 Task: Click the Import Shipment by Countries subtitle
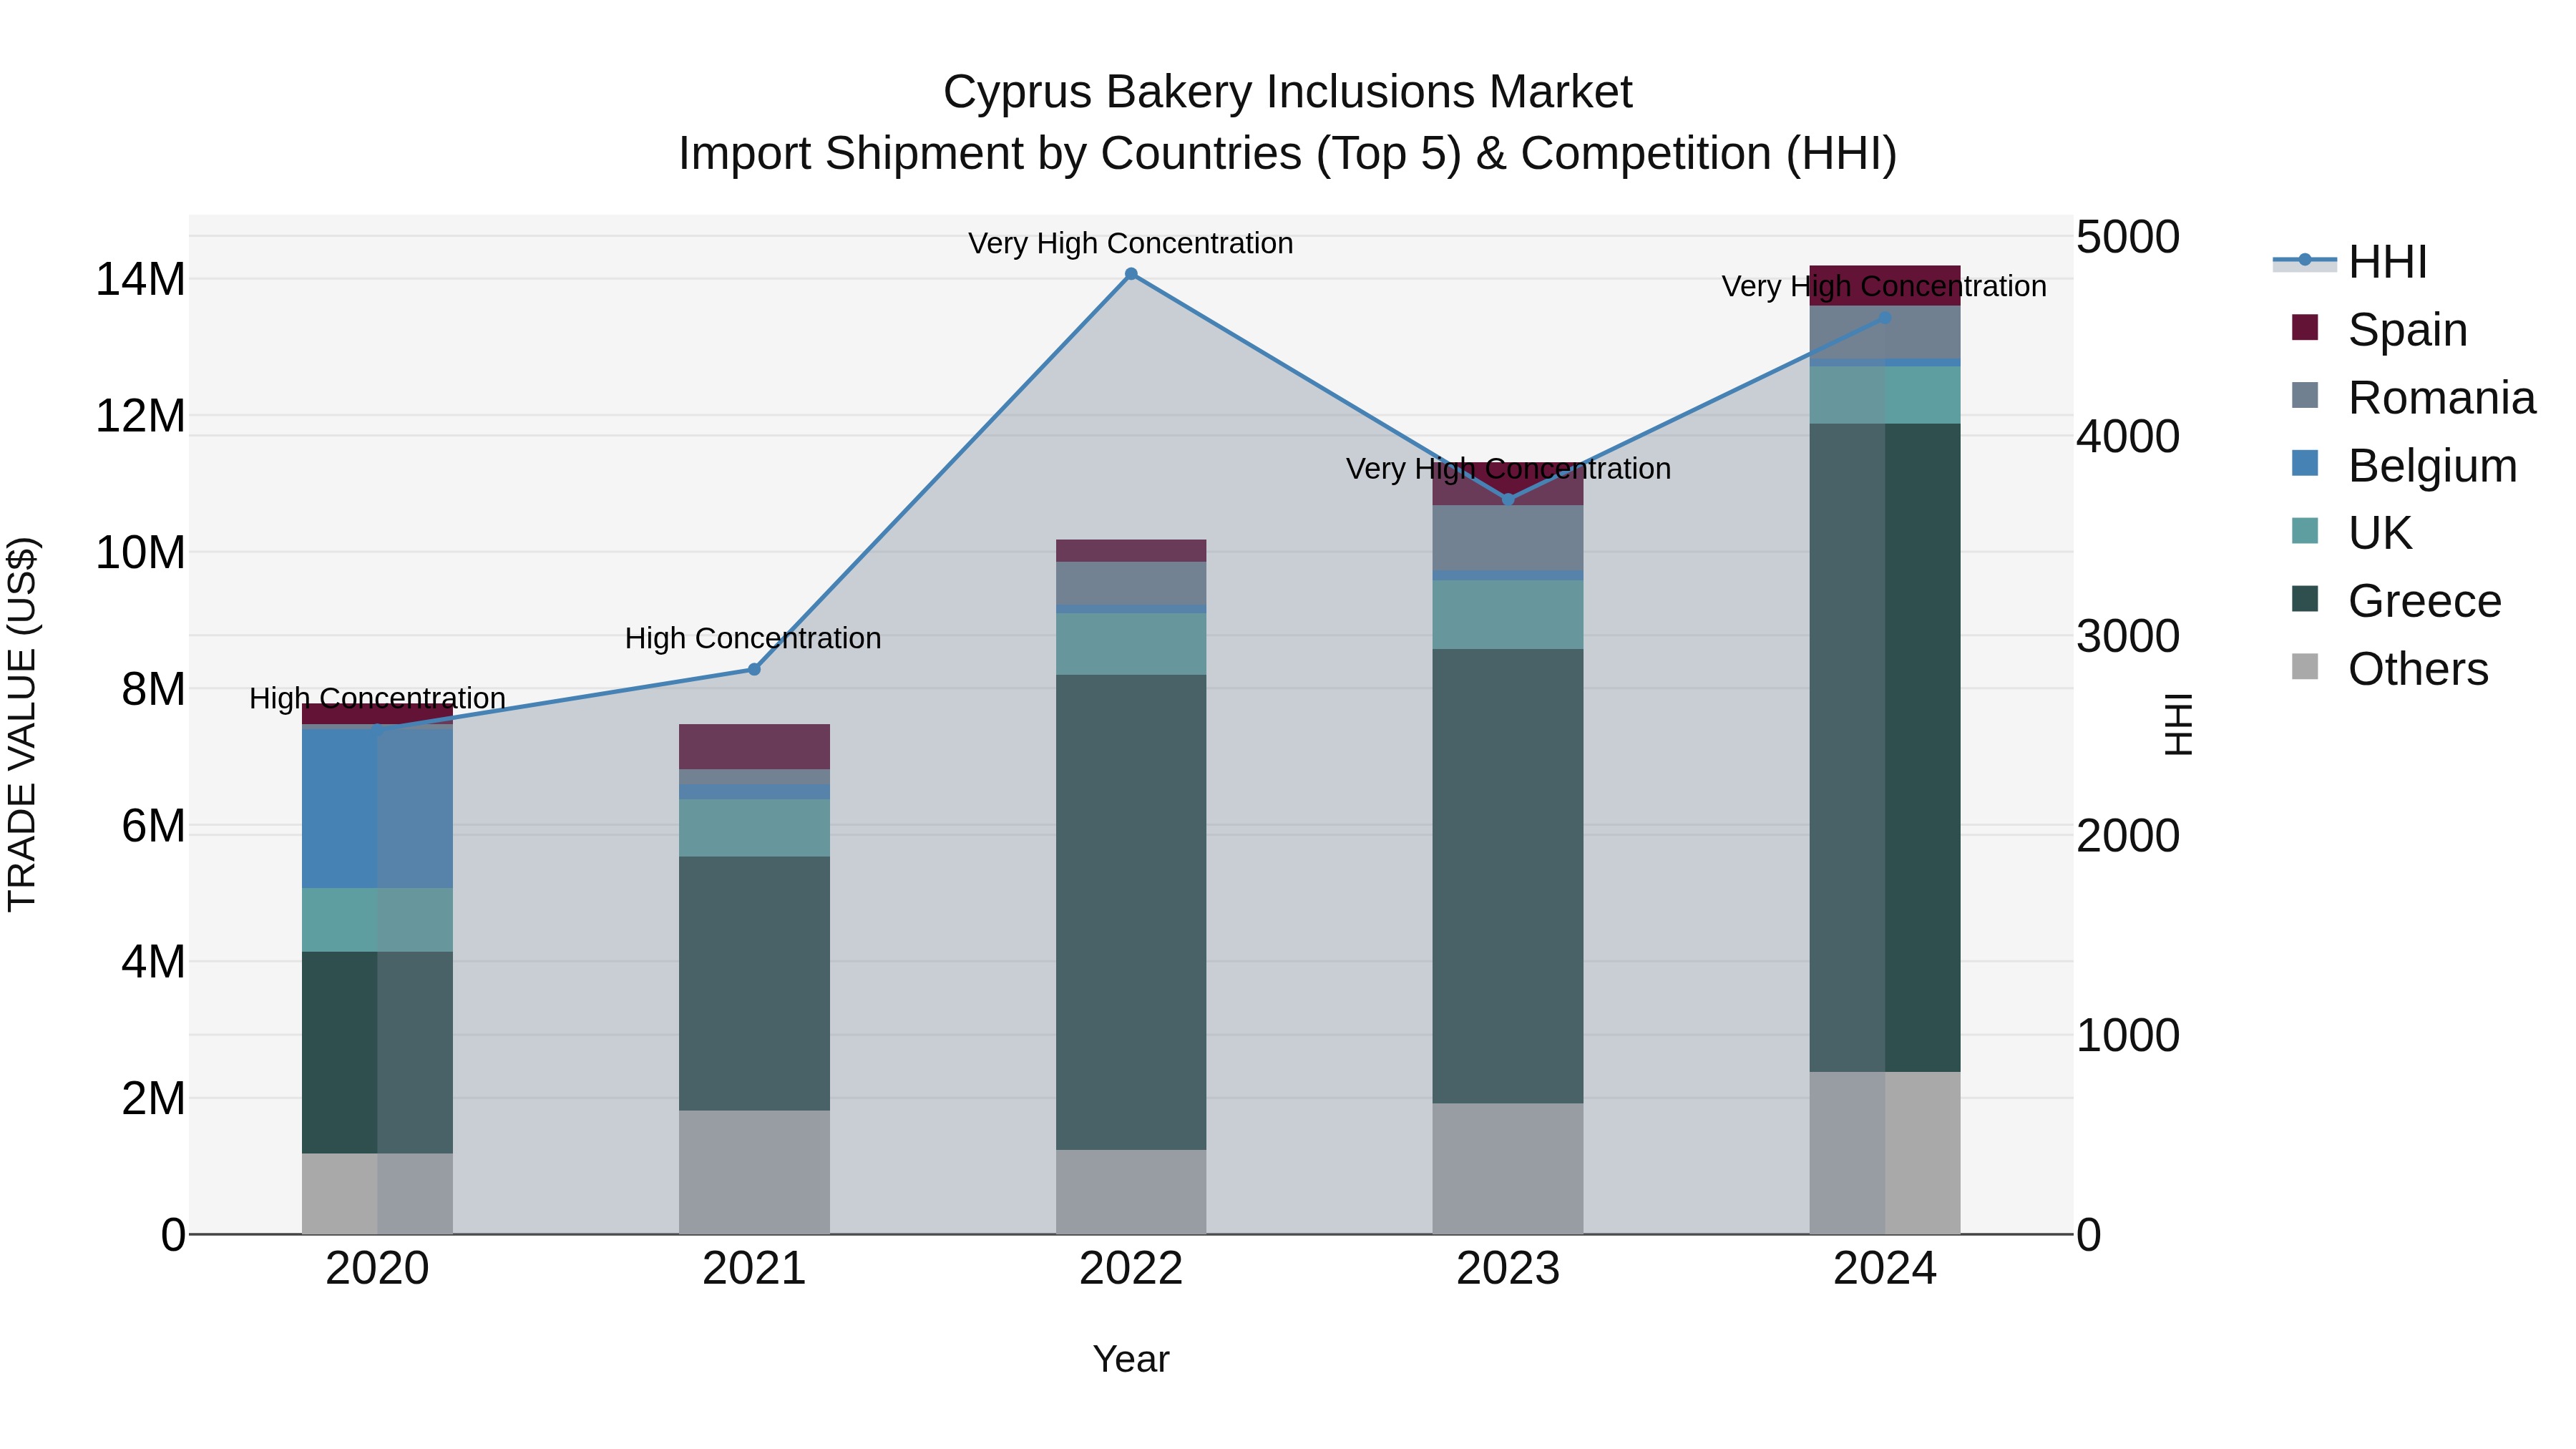1288,154
